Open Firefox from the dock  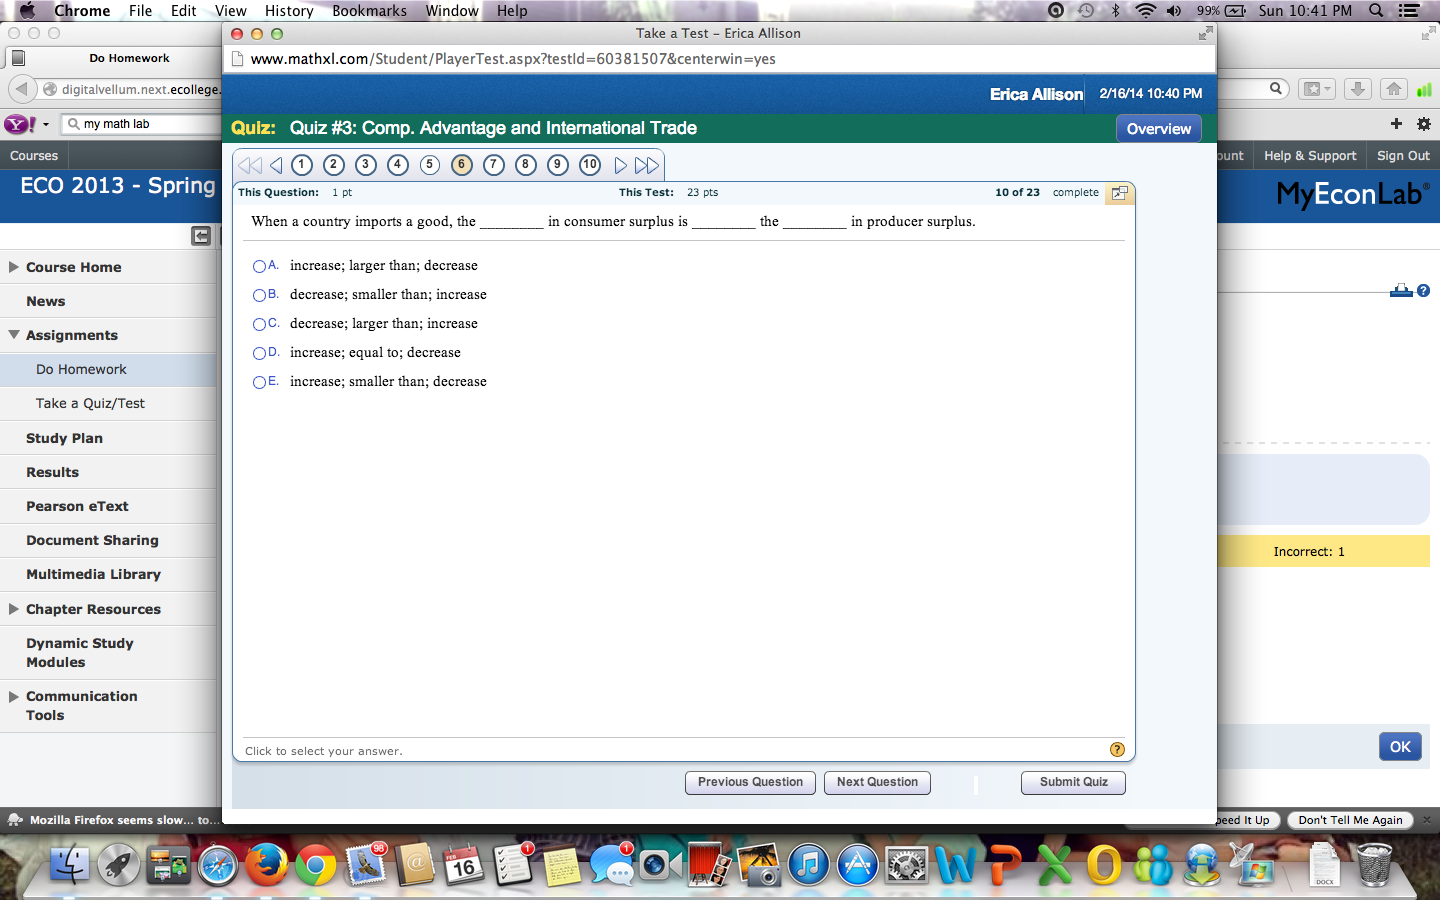[x=267, y=865]
